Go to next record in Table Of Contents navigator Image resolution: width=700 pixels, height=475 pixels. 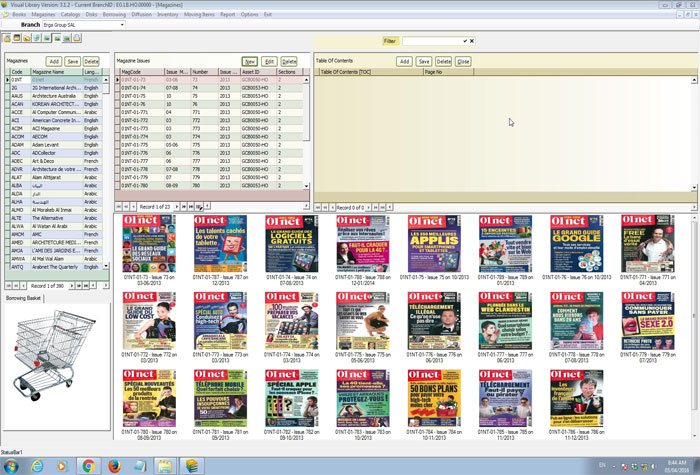(x=368, y=208)
